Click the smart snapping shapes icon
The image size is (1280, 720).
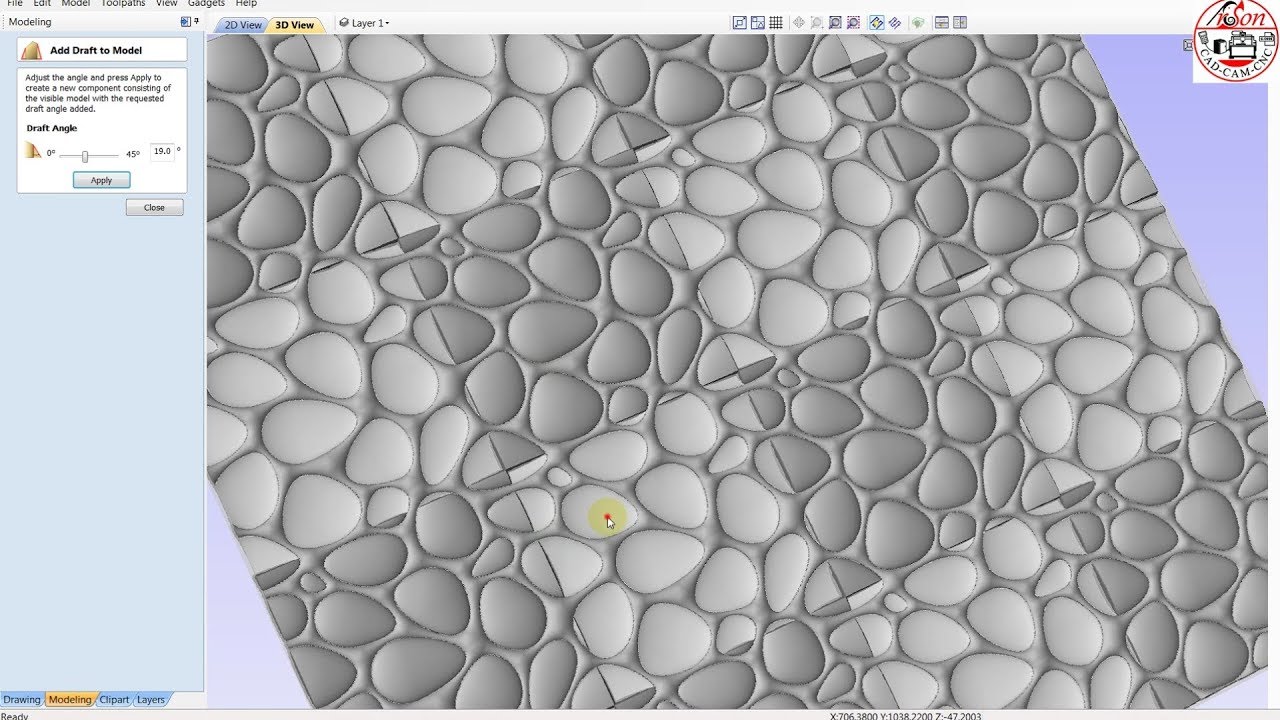coord(758,23)
